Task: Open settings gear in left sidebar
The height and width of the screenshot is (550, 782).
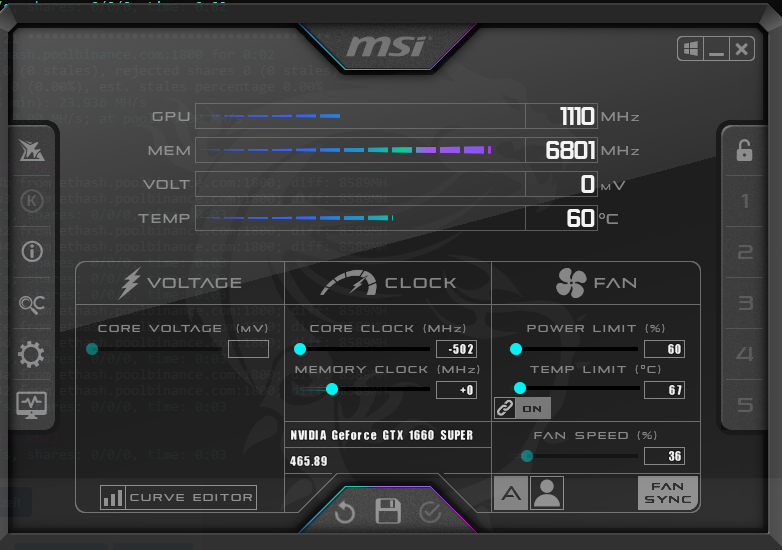Action: tap(31, 355)
